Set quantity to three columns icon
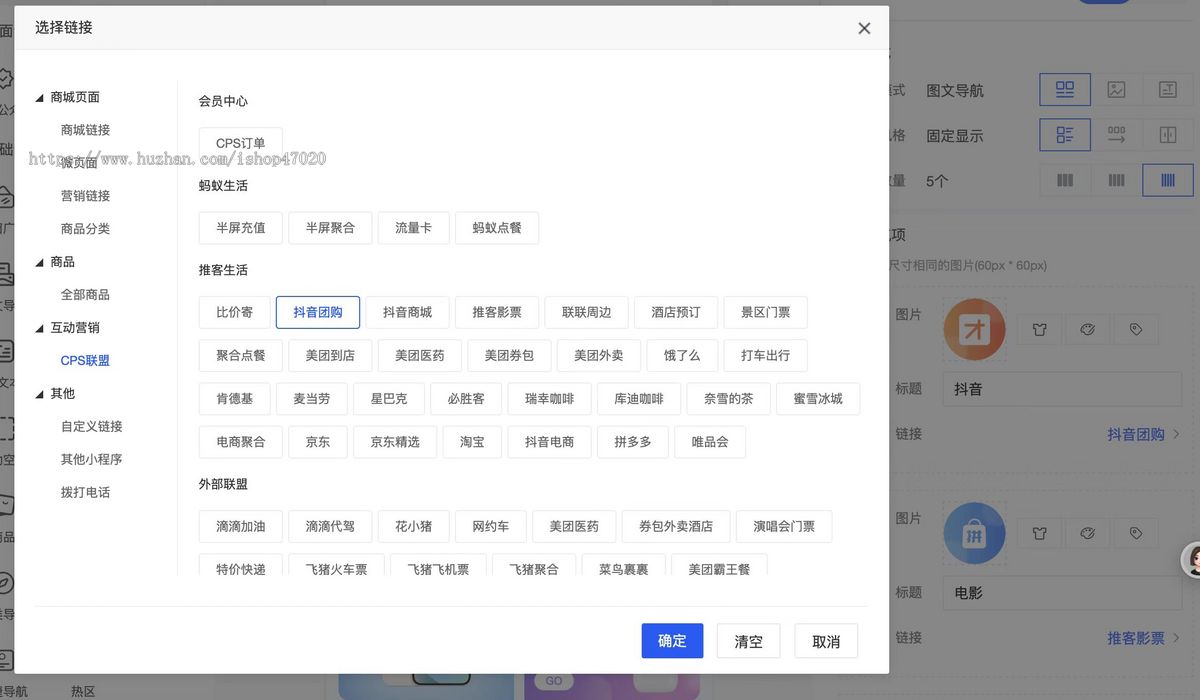The height and width of the screenshot is (700, 1200). (1065, 180)
